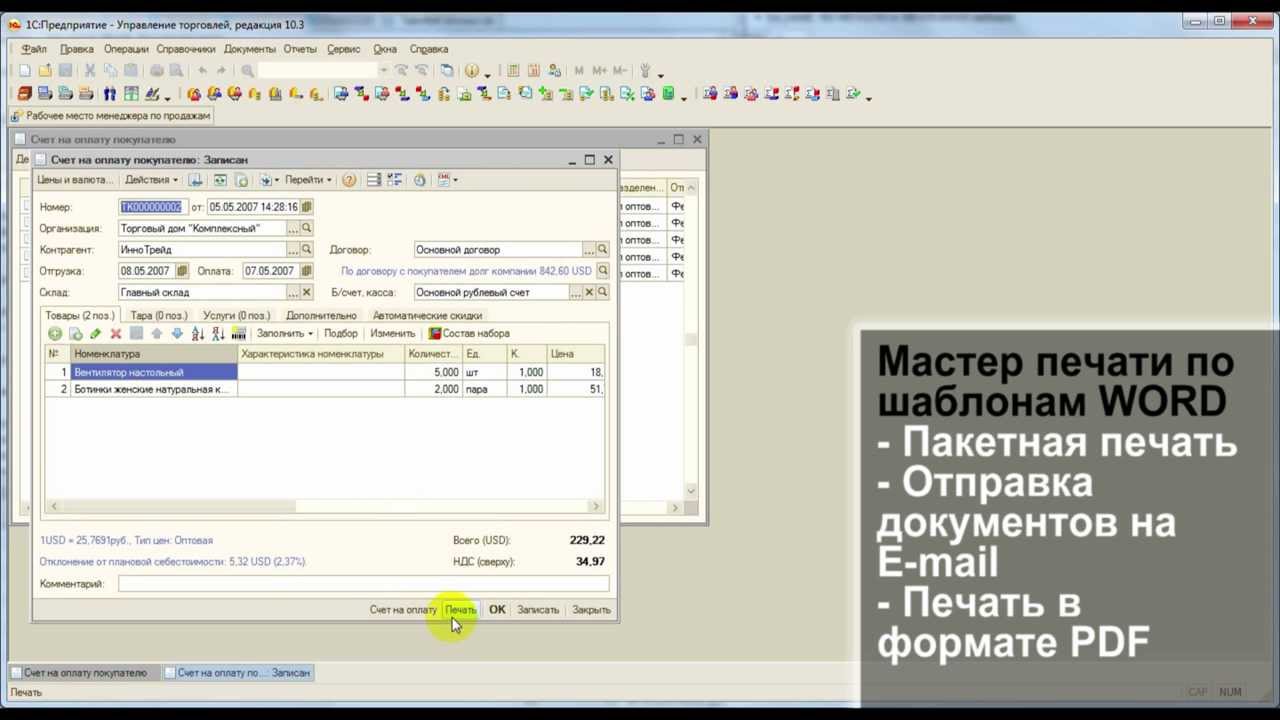The height and width of the screenshot is (720, 1280).
Task: Switch to Счет на оплату покупателю window tab
Action: click(85, 673)
